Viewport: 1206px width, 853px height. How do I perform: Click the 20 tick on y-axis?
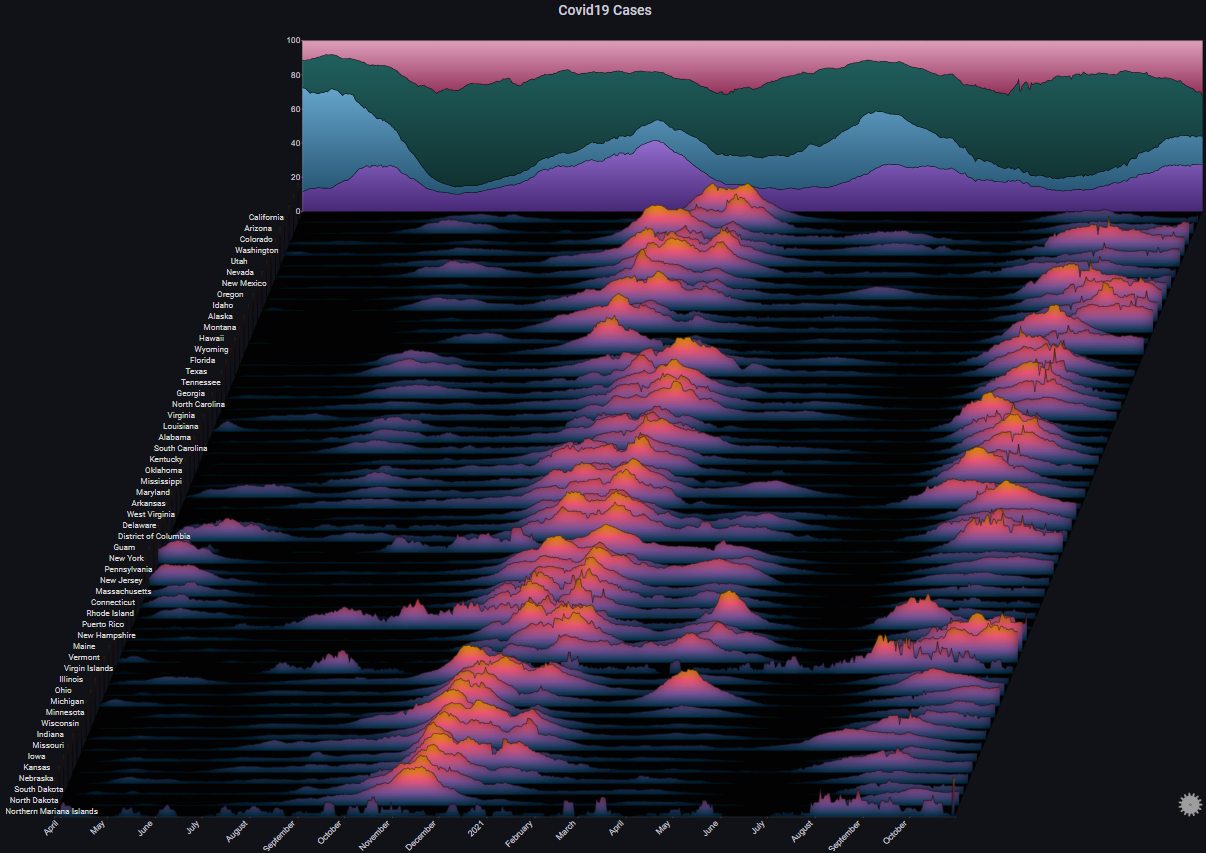click(295, 177)
